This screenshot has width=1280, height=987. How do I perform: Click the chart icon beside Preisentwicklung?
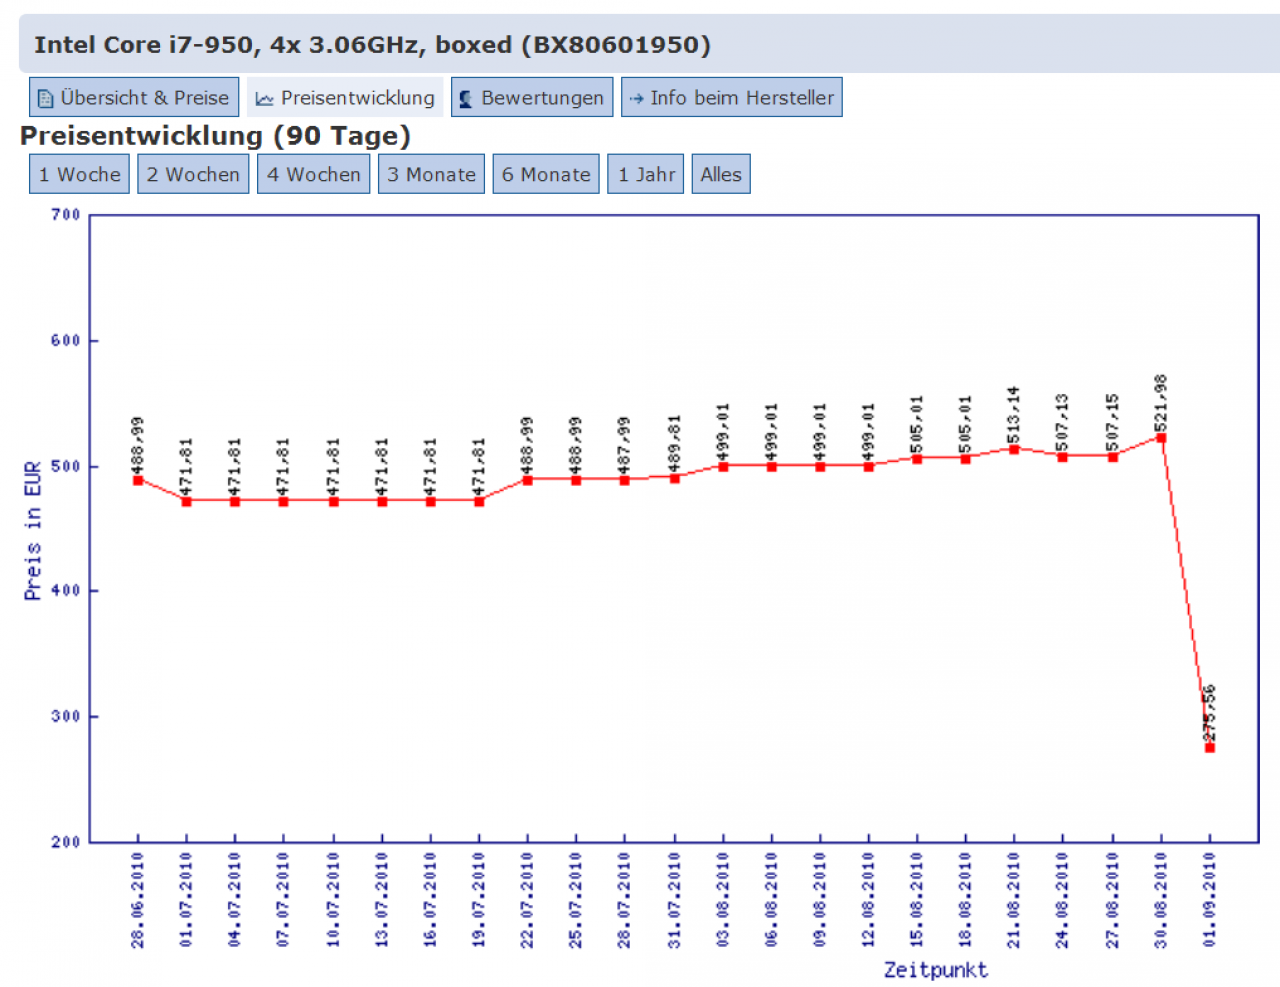tap(264, 99)
